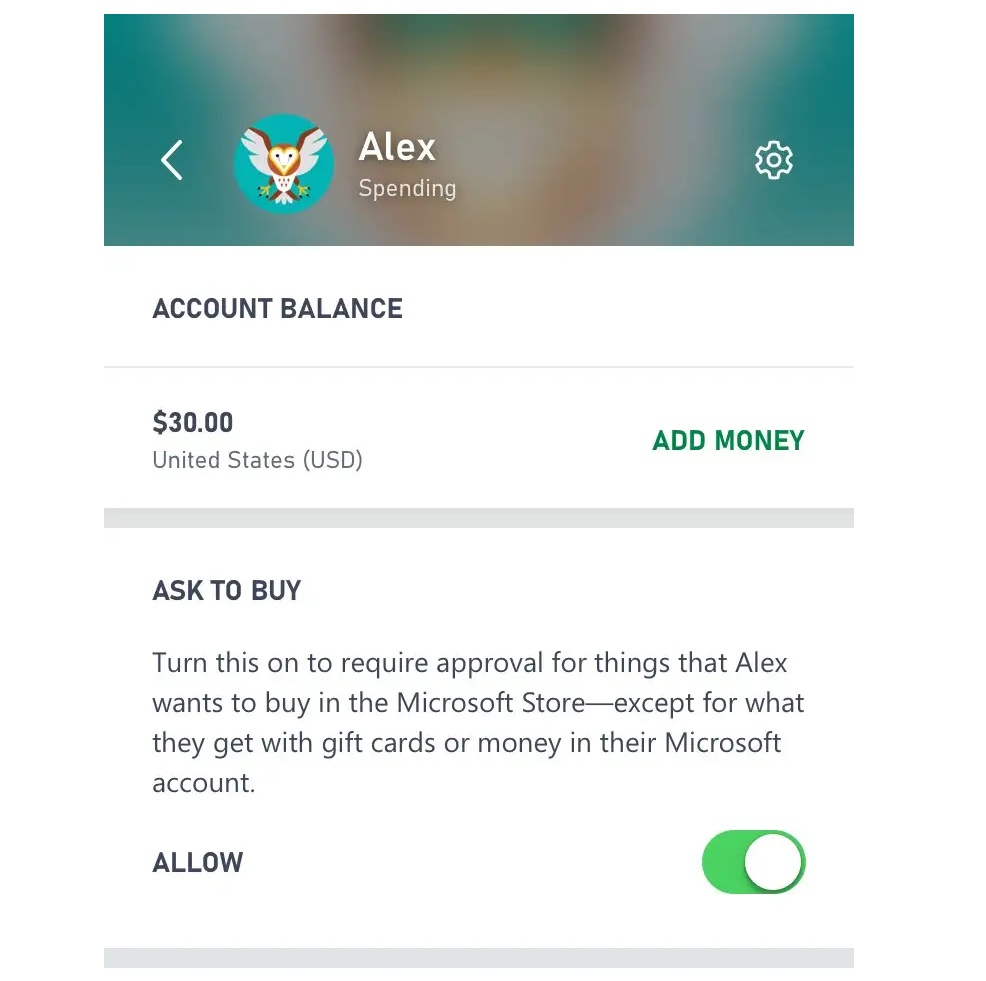Tap the ACCOUNT BALANCE section heading
Screen dimensions: 986x981
tap(277, 309)
